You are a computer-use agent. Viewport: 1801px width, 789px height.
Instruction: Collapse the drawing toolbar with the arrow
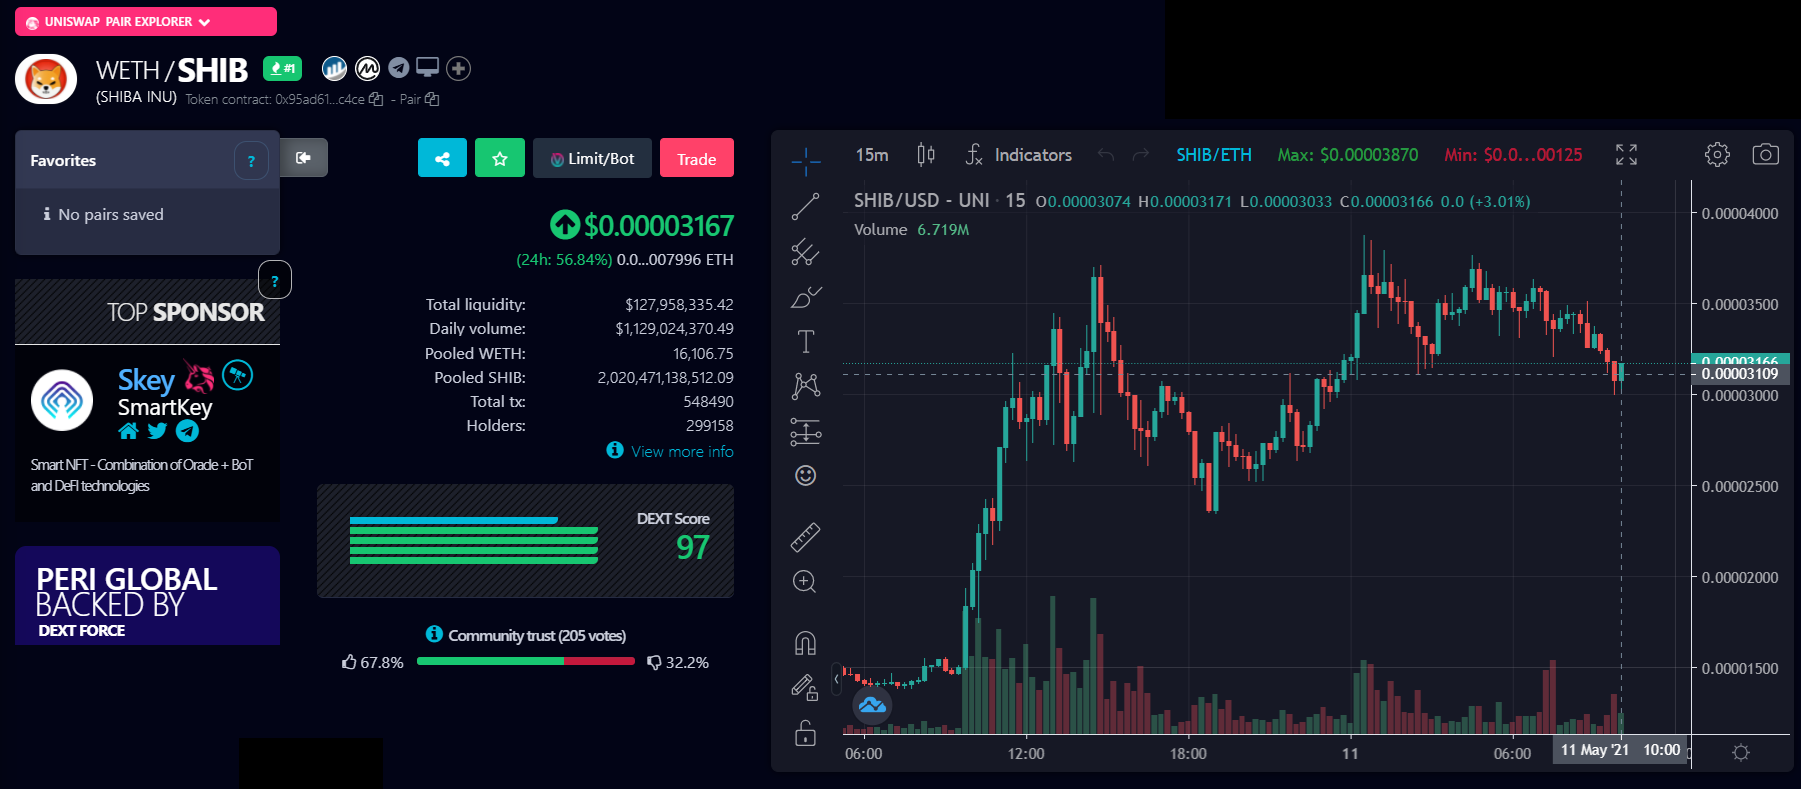(x=837, y=679)
